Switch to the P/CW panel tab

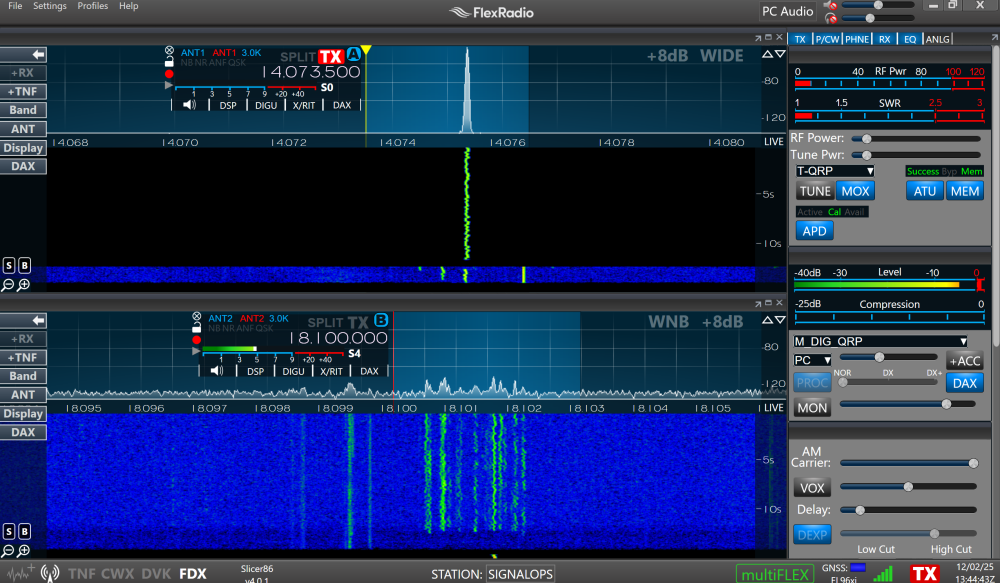[827, 39]
